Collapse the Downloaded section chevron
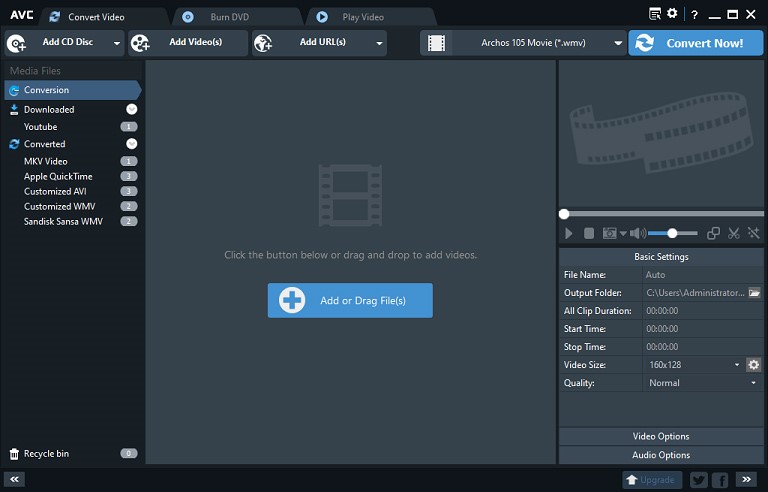This screenshot has width=768, height=492. pos(132,109)
